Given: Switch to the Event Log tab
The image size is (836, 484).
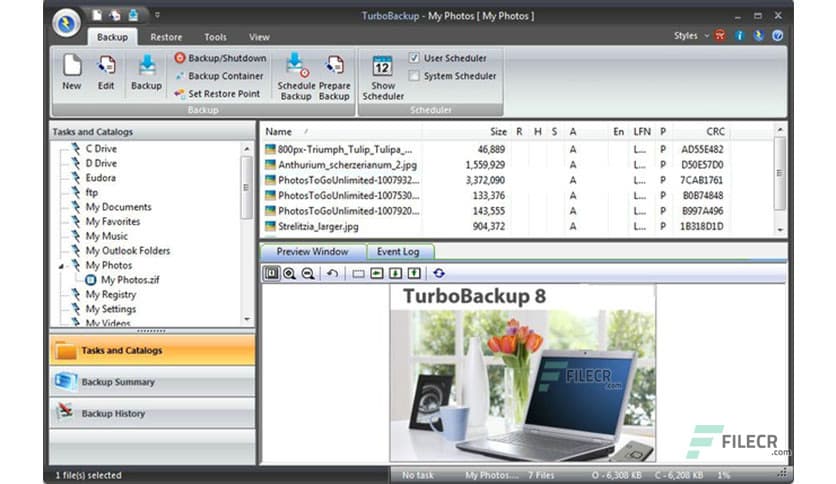Looking at the screenshot, I should [398, 252].
